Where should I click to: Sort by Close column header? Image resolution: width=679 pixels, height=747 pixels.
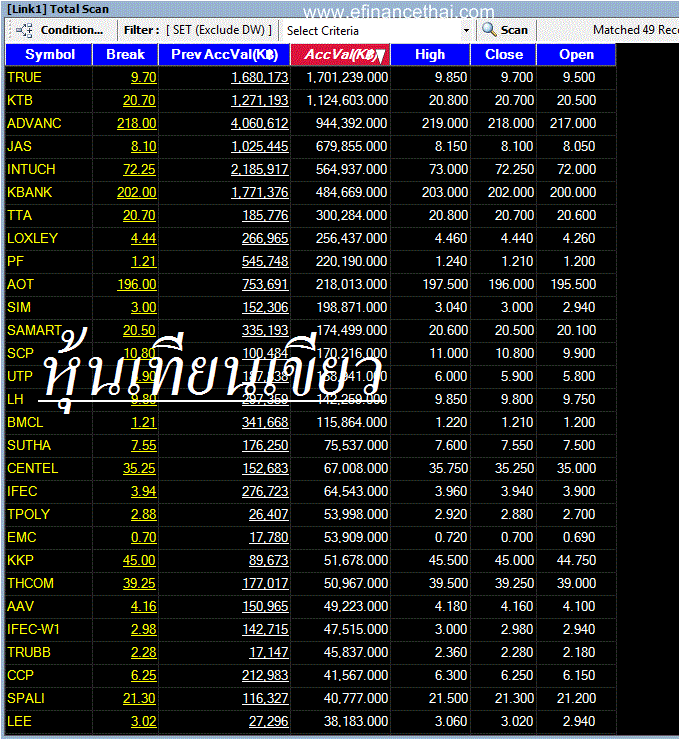click(x=504, y=54)
